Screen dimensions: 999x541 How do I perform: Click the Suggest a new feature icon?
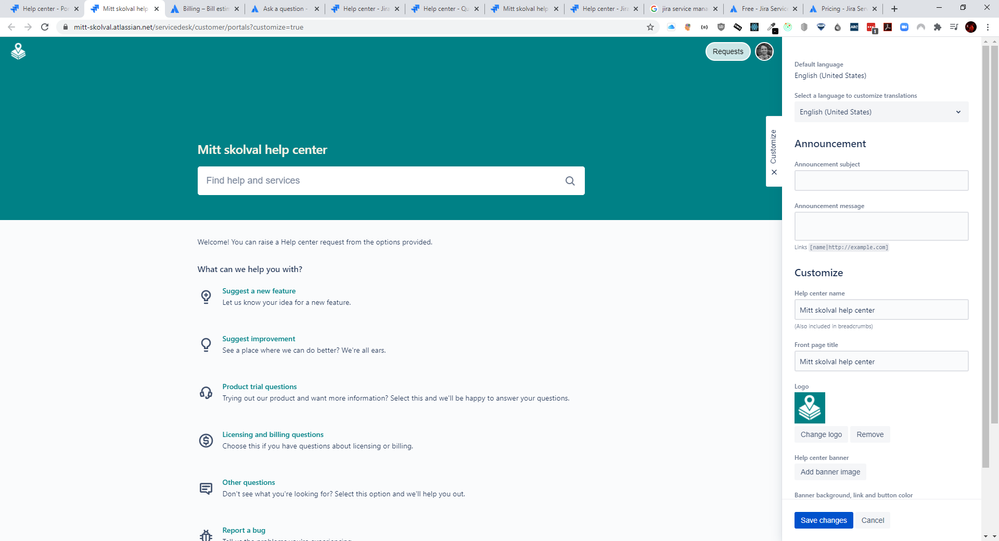206,296
